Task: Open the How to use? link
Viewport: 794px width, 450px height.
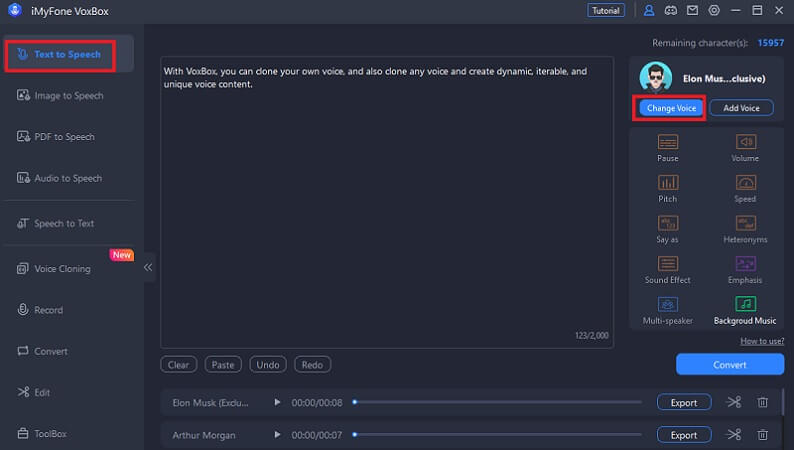Action: coord(762,341)
